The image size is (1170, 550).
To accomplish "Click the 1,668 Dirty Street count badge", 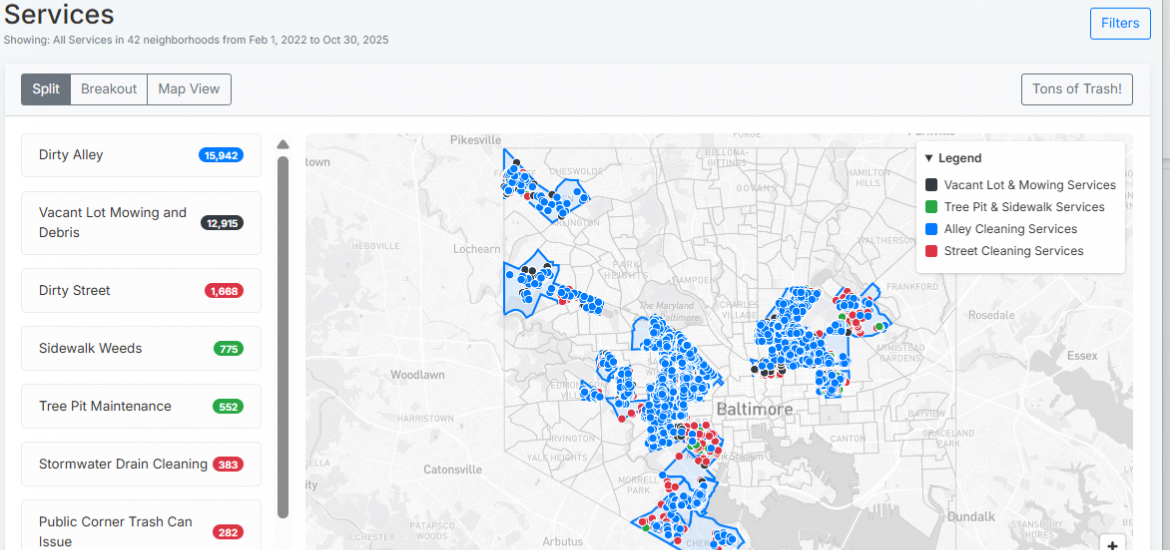I will click(224, 291).
